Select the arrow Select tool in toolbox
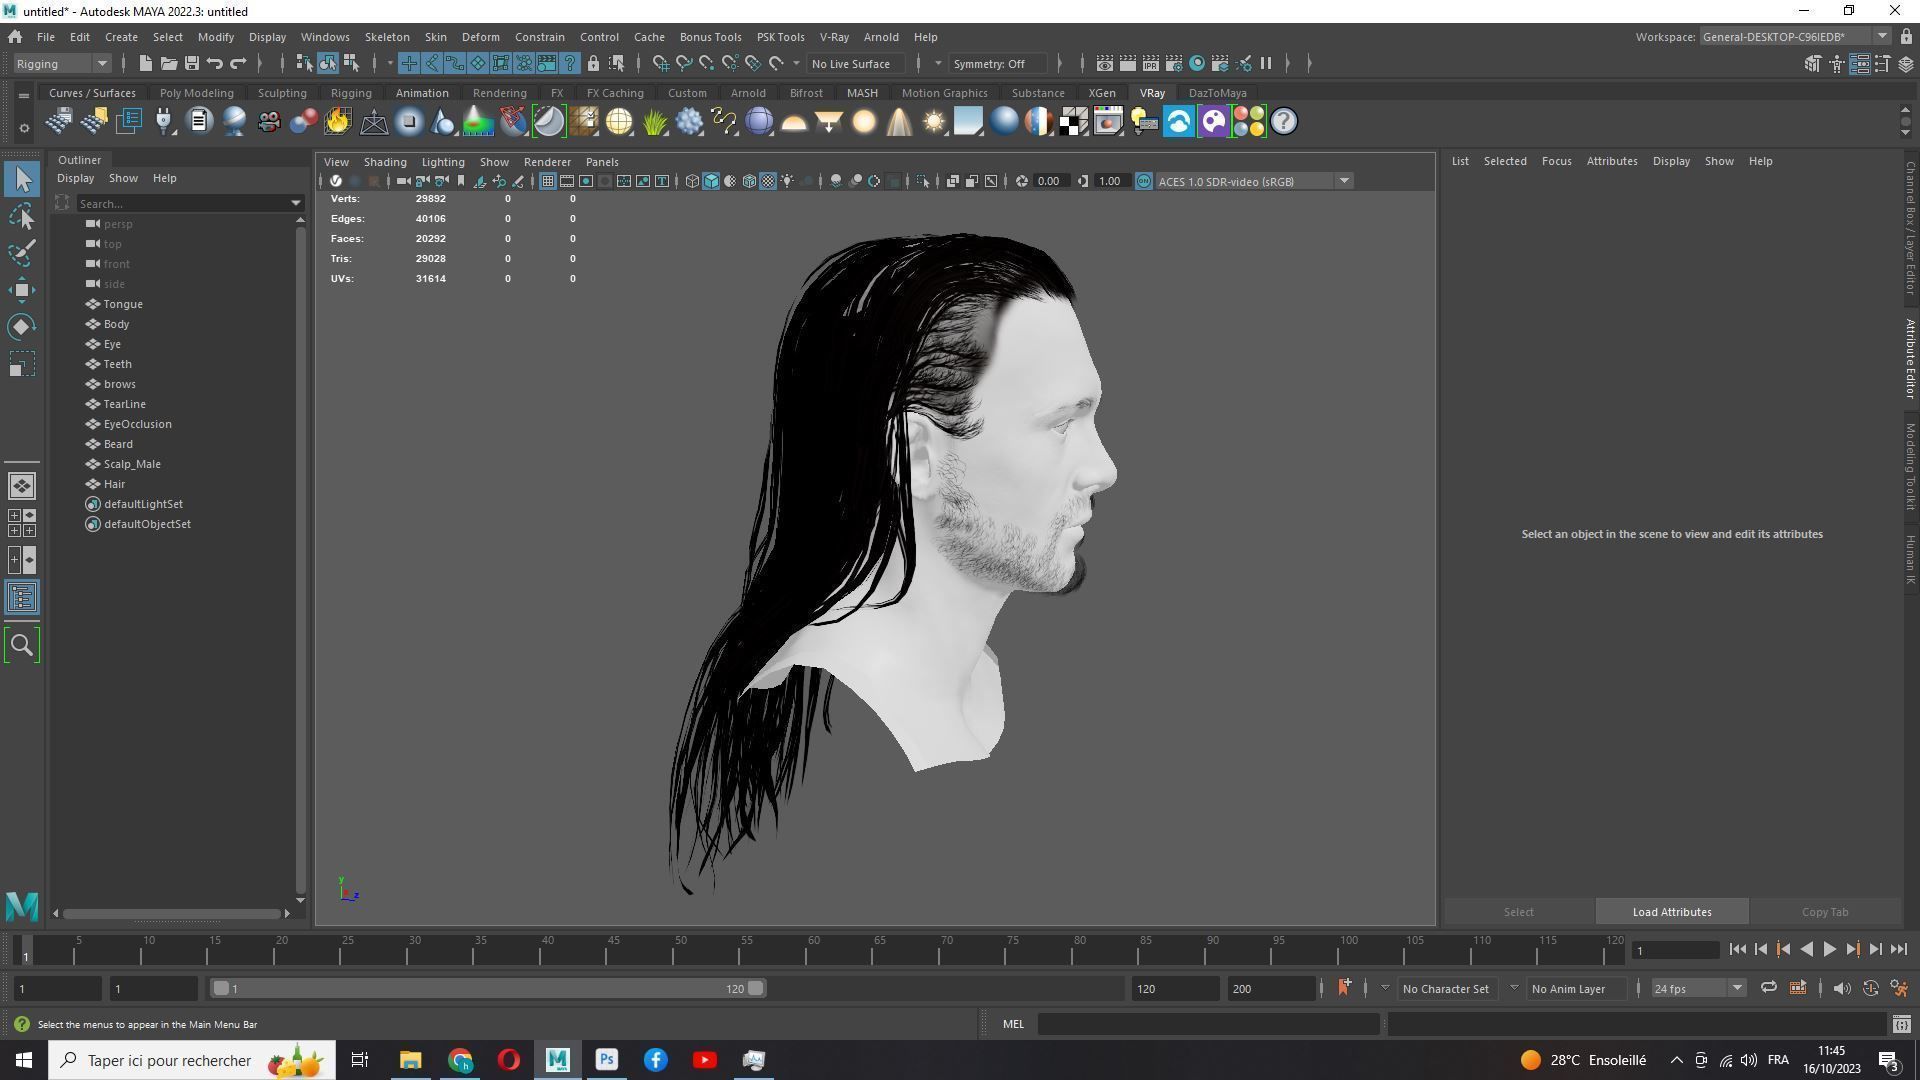1920x1080 pixels. (x=22, y=179)
